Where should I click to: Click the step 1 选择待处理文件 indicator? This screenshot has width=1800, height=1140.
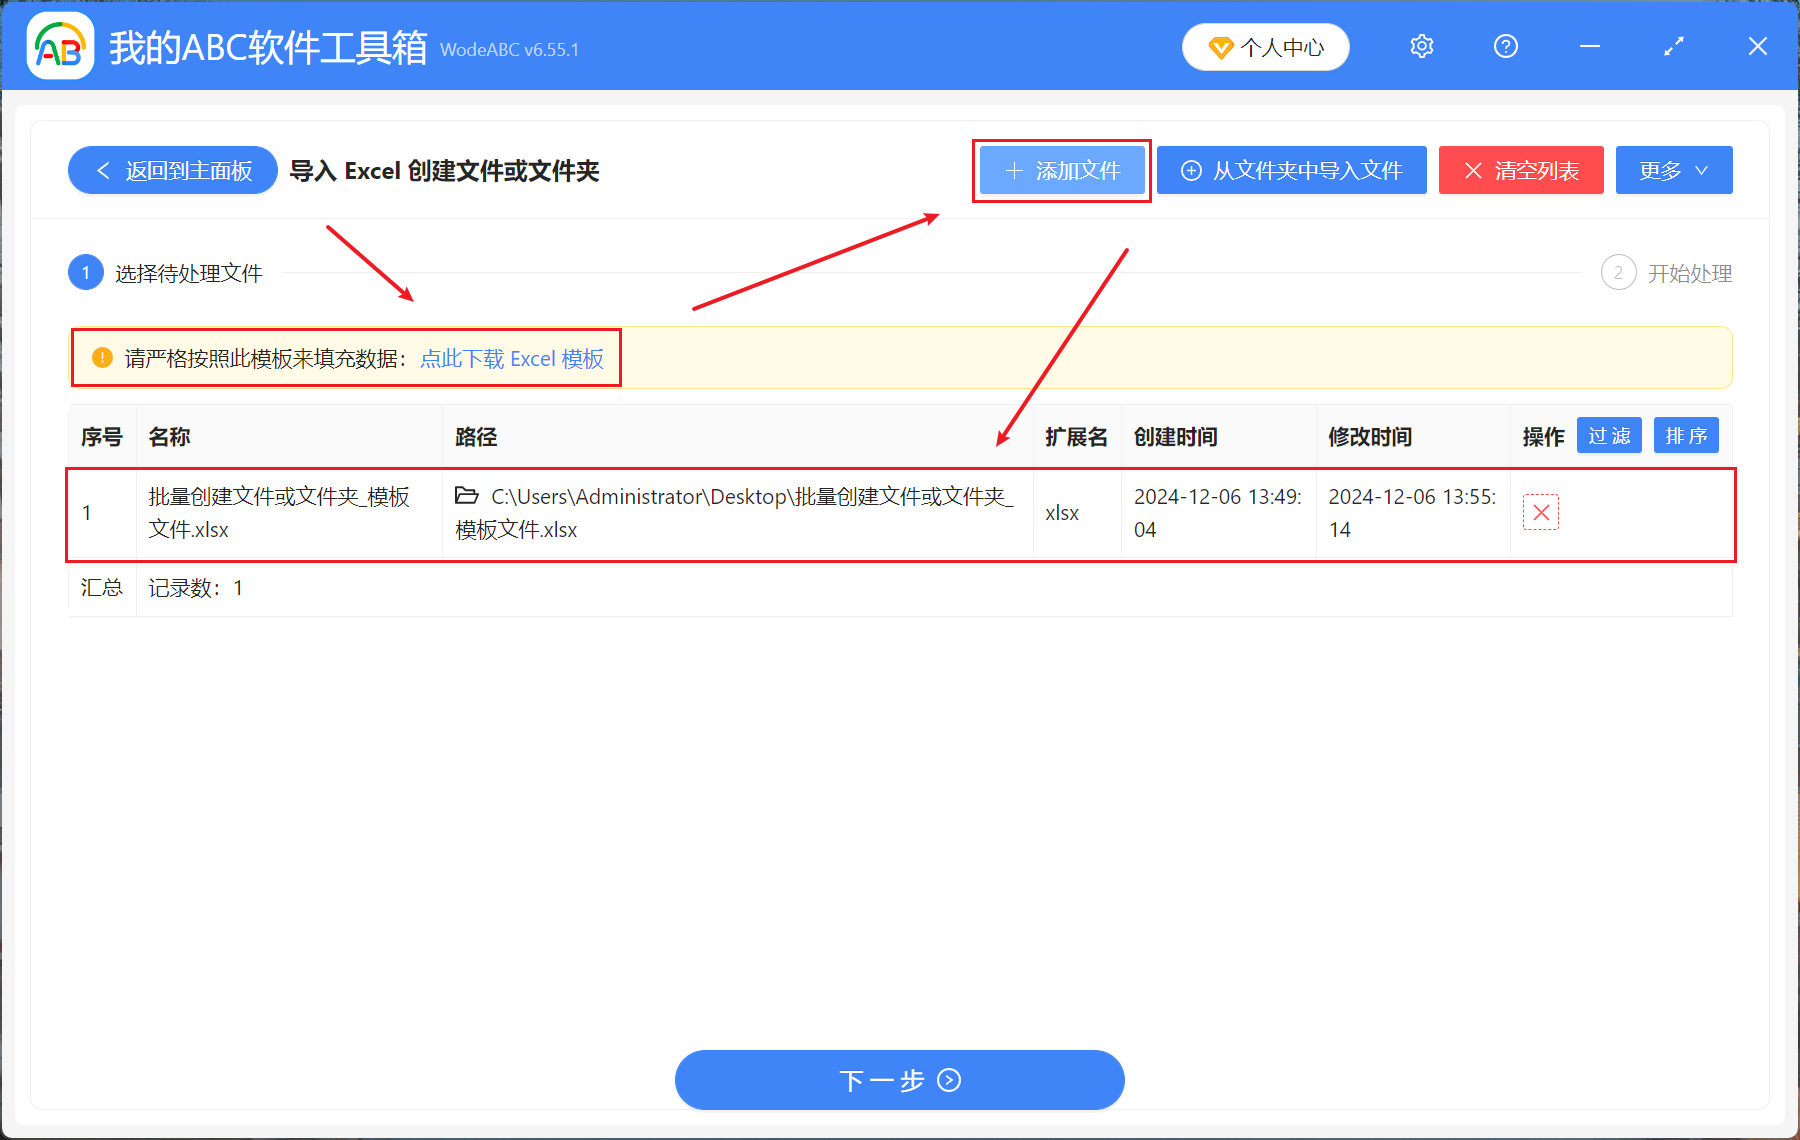pyautogui.click(x=86, y=272)
